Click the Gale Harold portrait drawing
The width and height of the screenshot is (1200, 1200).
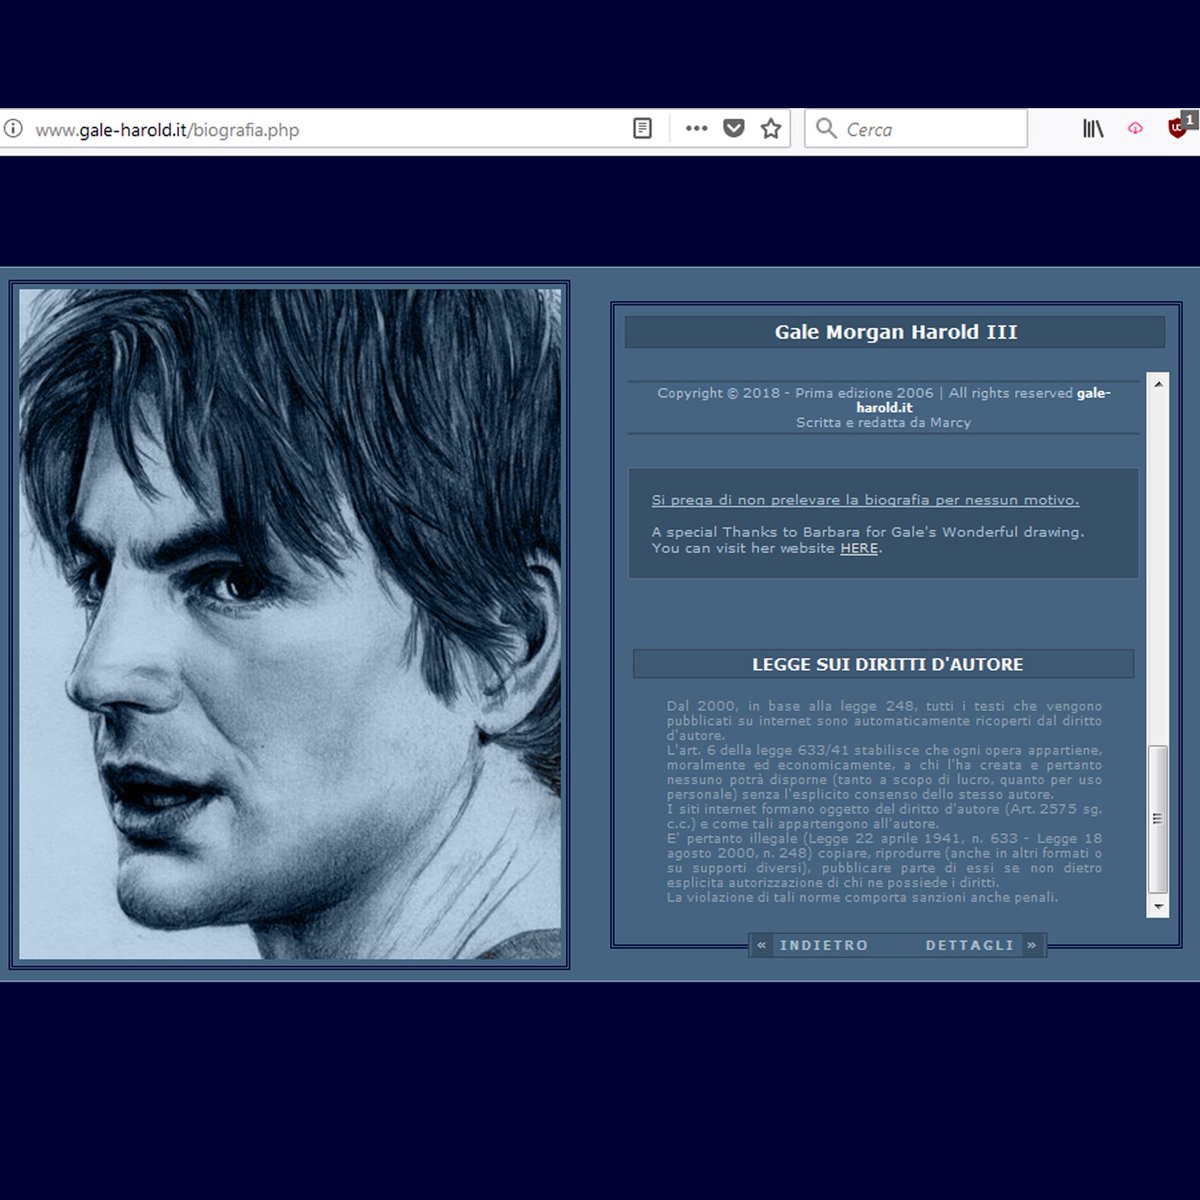[290, 625]
